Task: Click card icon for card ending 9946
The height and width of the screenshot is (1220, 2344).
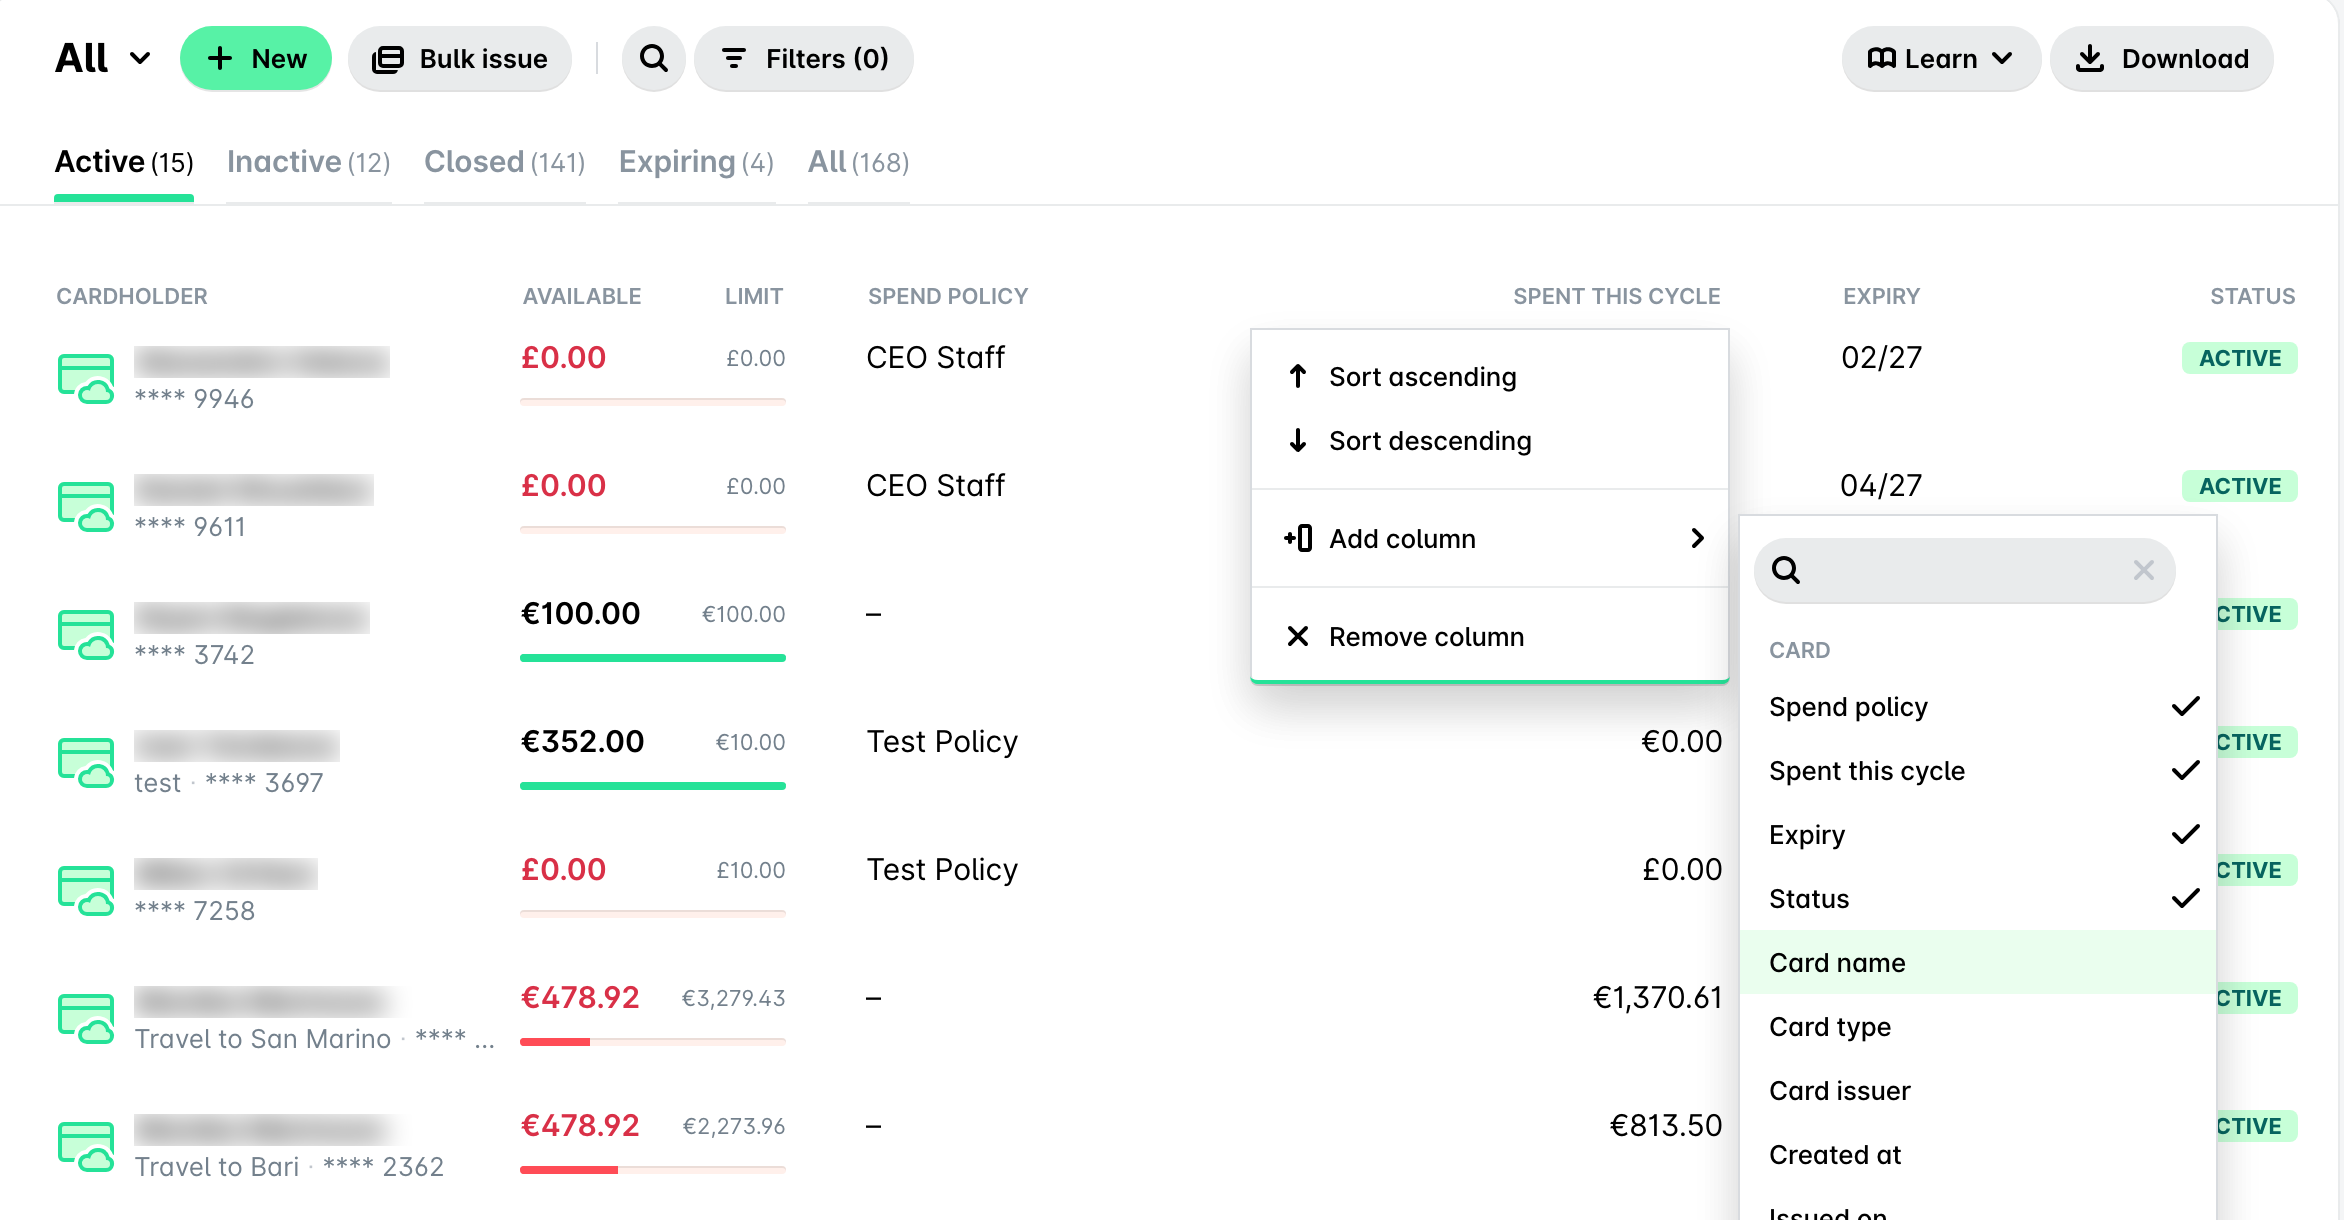Action: [x=86, y=378]
